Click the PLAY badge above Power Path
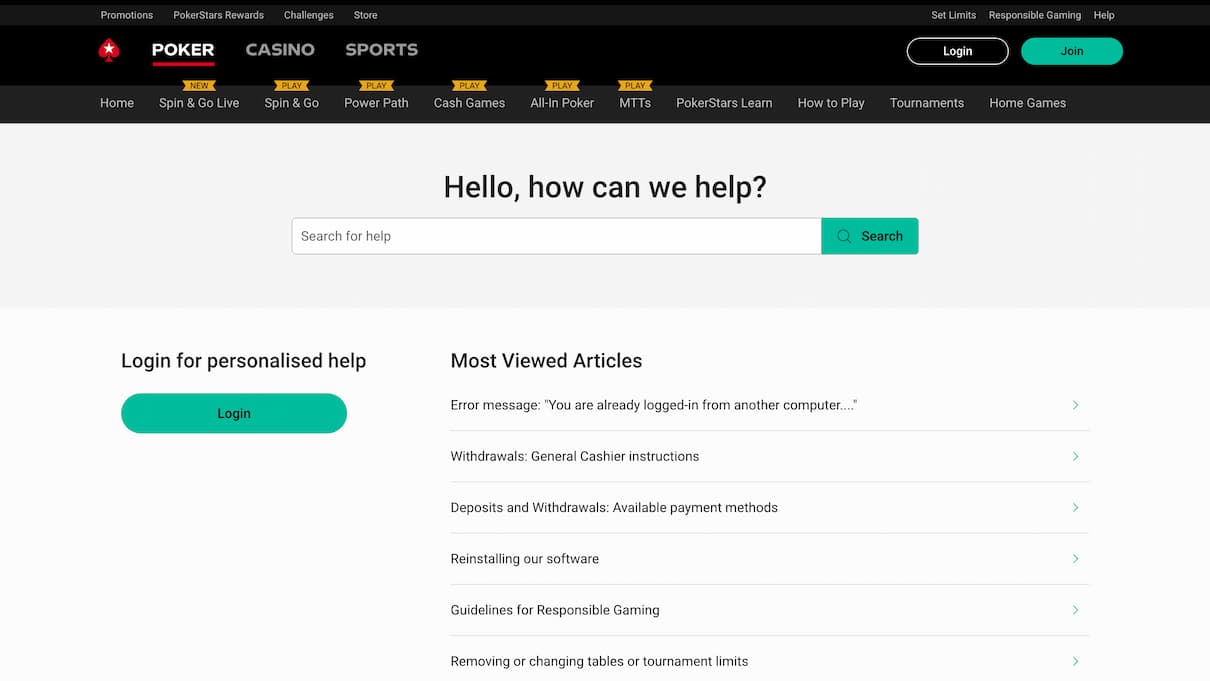 click(376, 86)
